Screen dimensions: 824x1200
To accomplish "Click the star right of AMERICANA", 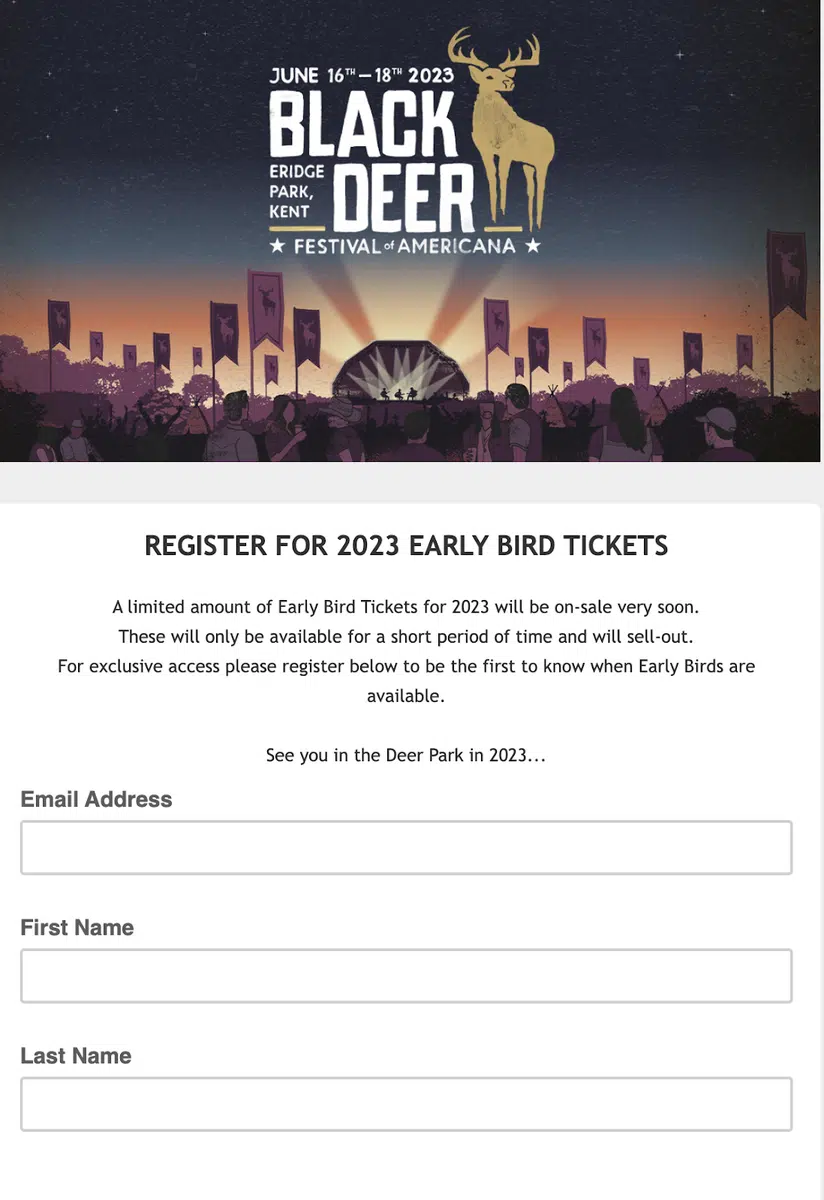I will (532, 245).
